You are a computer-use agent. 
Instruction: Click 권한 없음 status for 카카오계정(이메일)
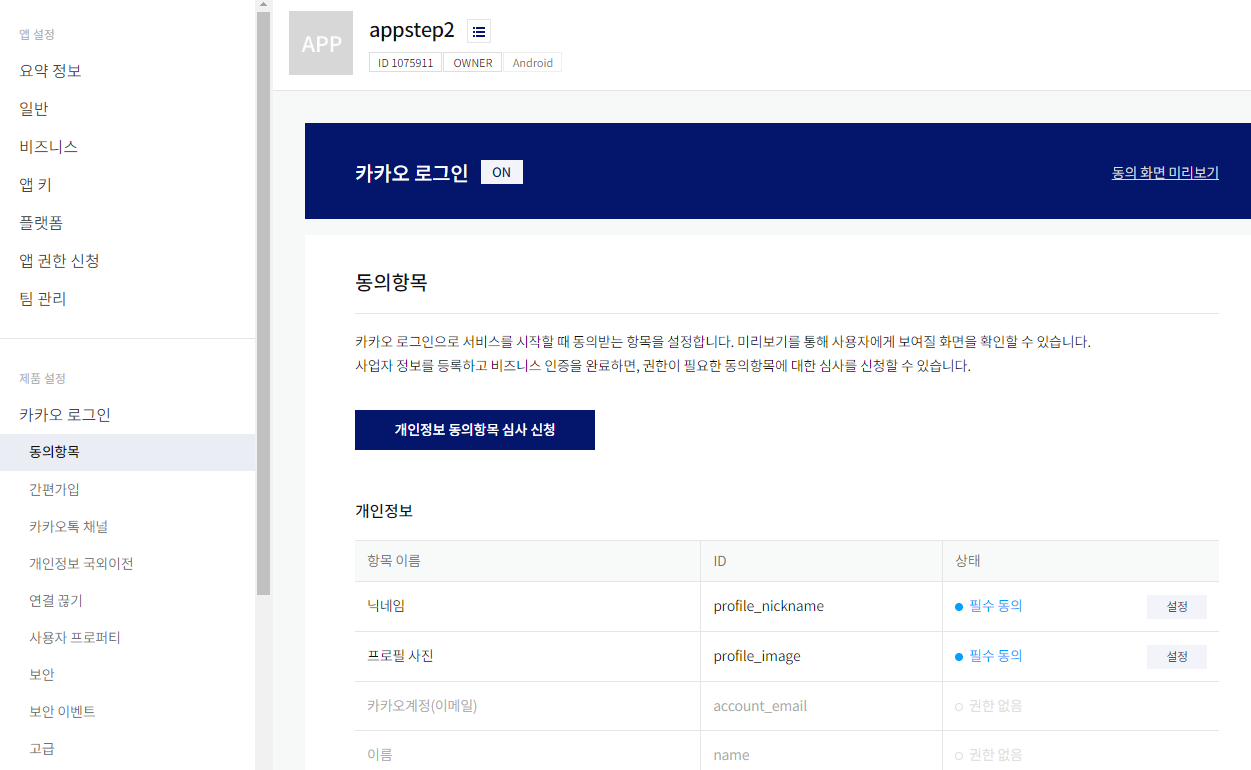989,706
